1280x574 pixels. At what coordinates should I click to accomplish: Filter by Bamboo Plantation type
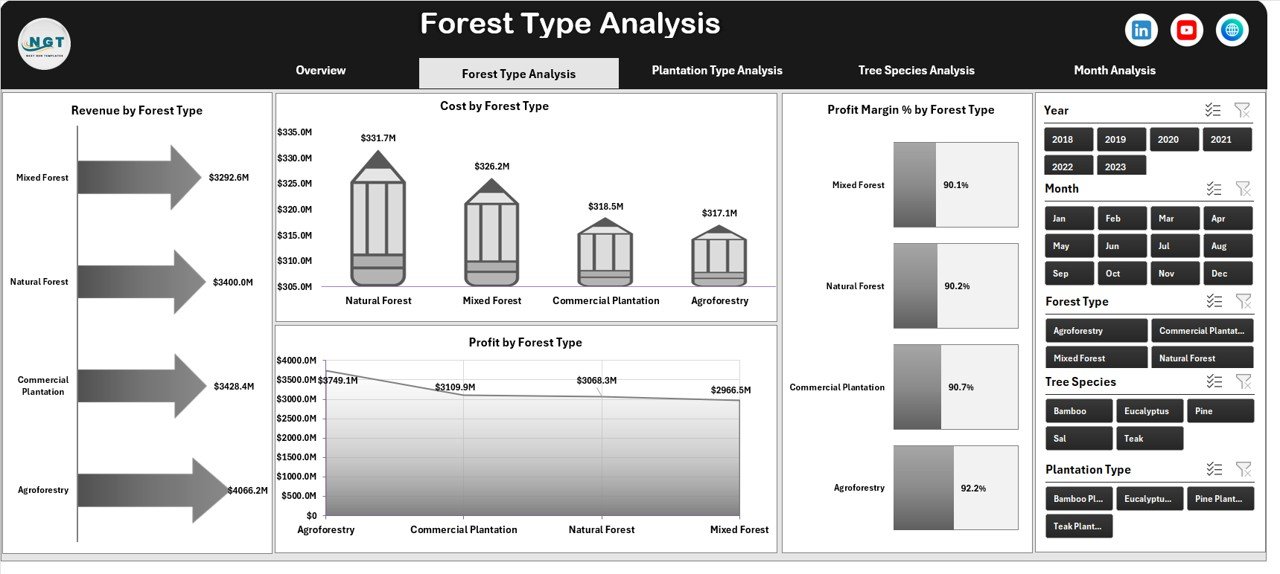tap(1079, 498)
